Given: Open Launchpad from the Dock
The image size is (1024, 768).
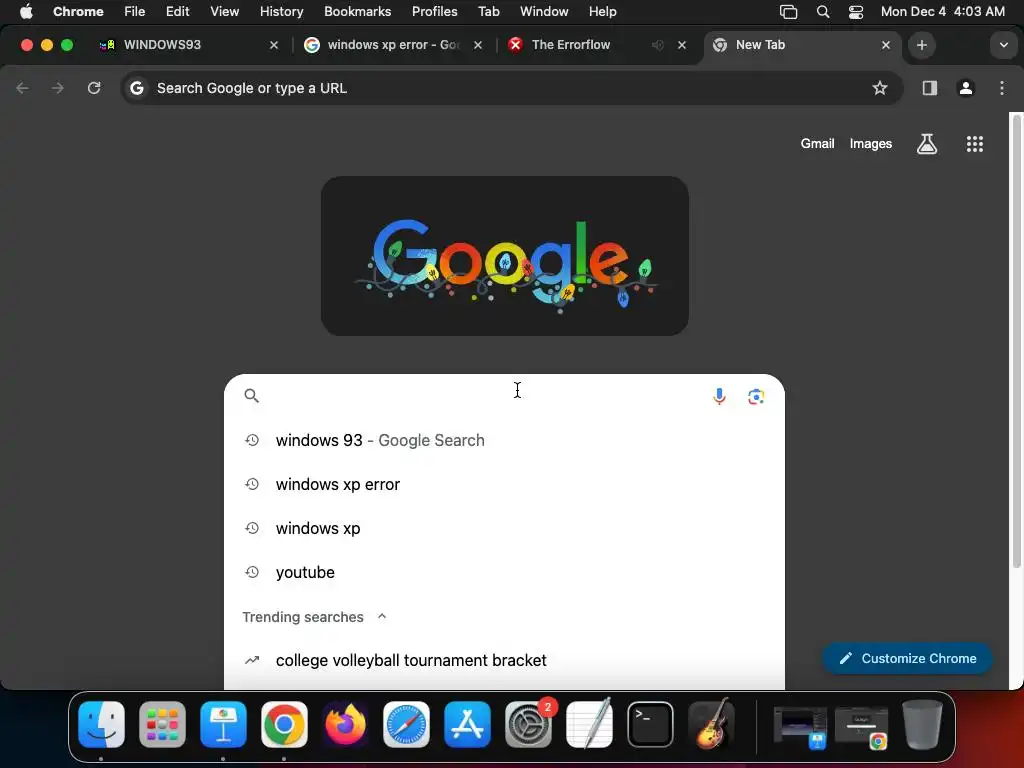Looking at the screenshot, I should point(162,724).
